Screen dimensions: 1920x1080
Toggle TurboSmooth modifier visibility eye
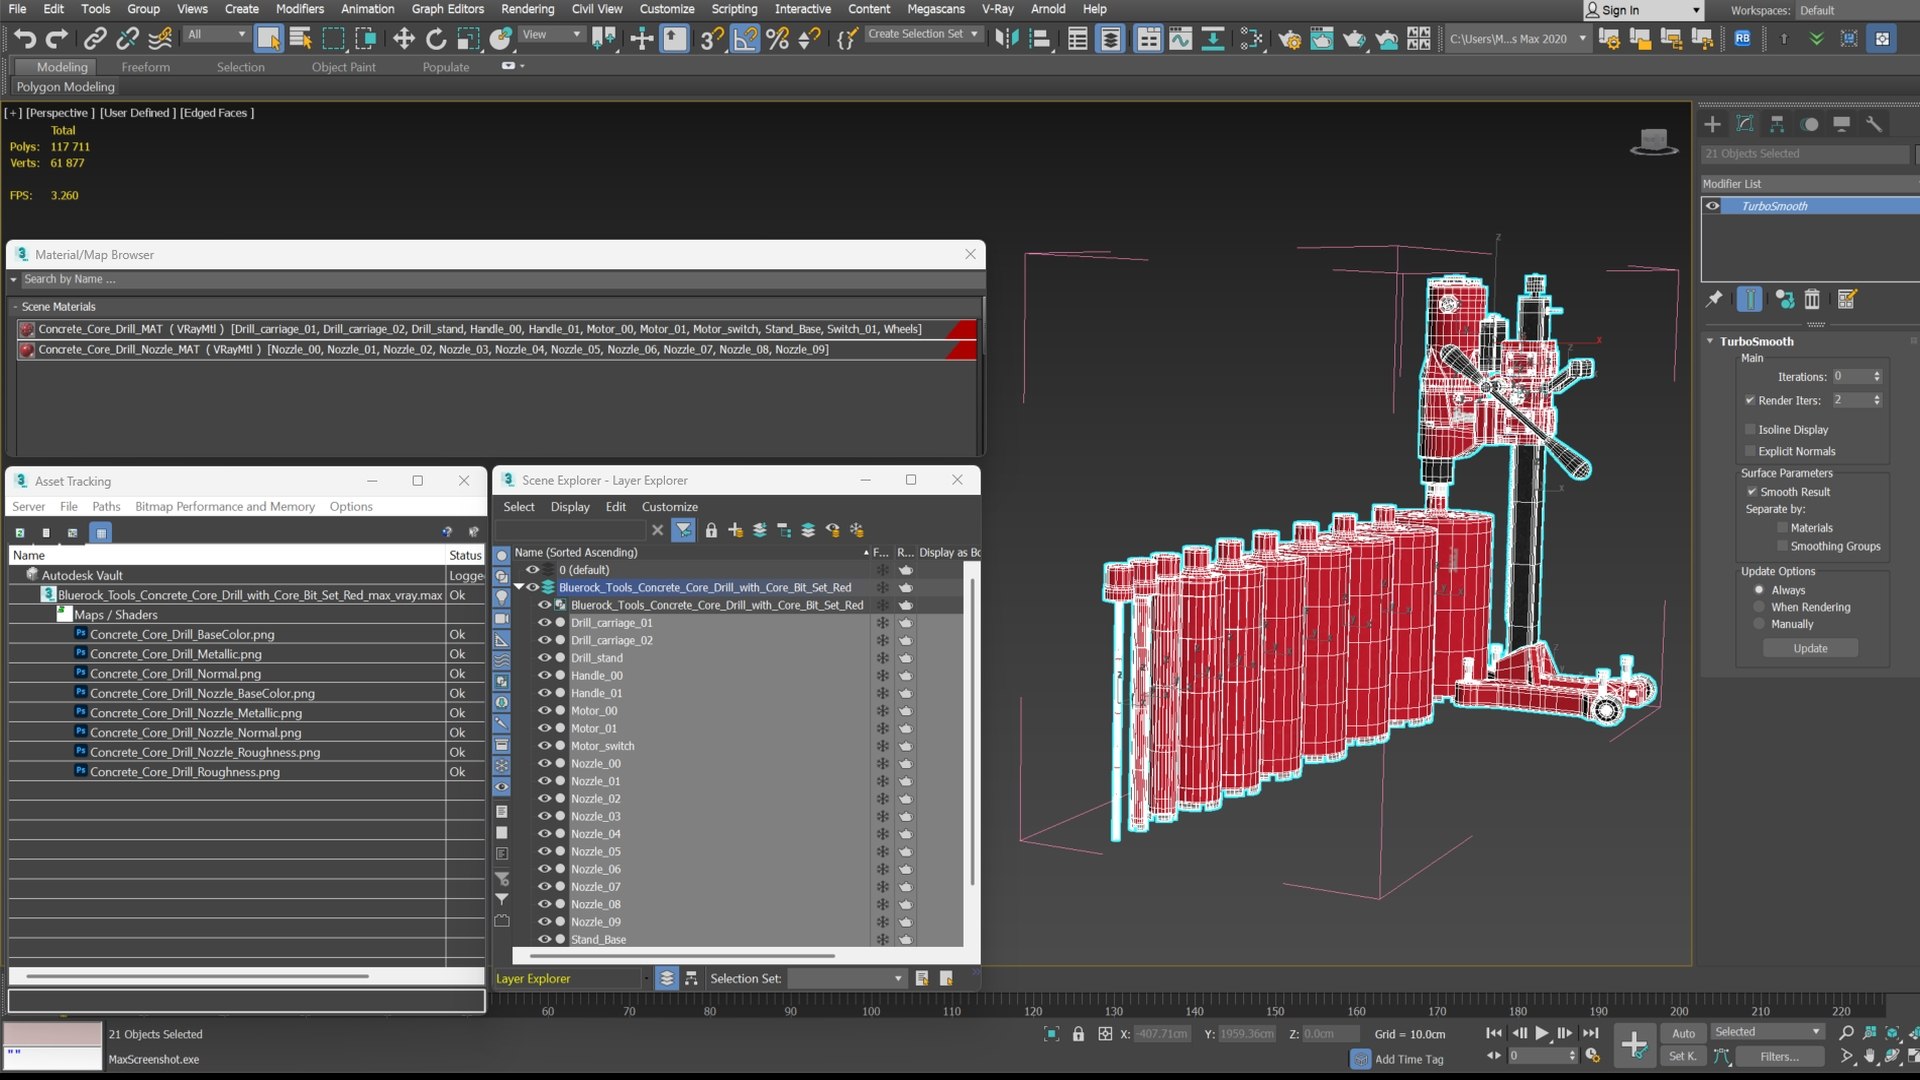point(1713,206)
